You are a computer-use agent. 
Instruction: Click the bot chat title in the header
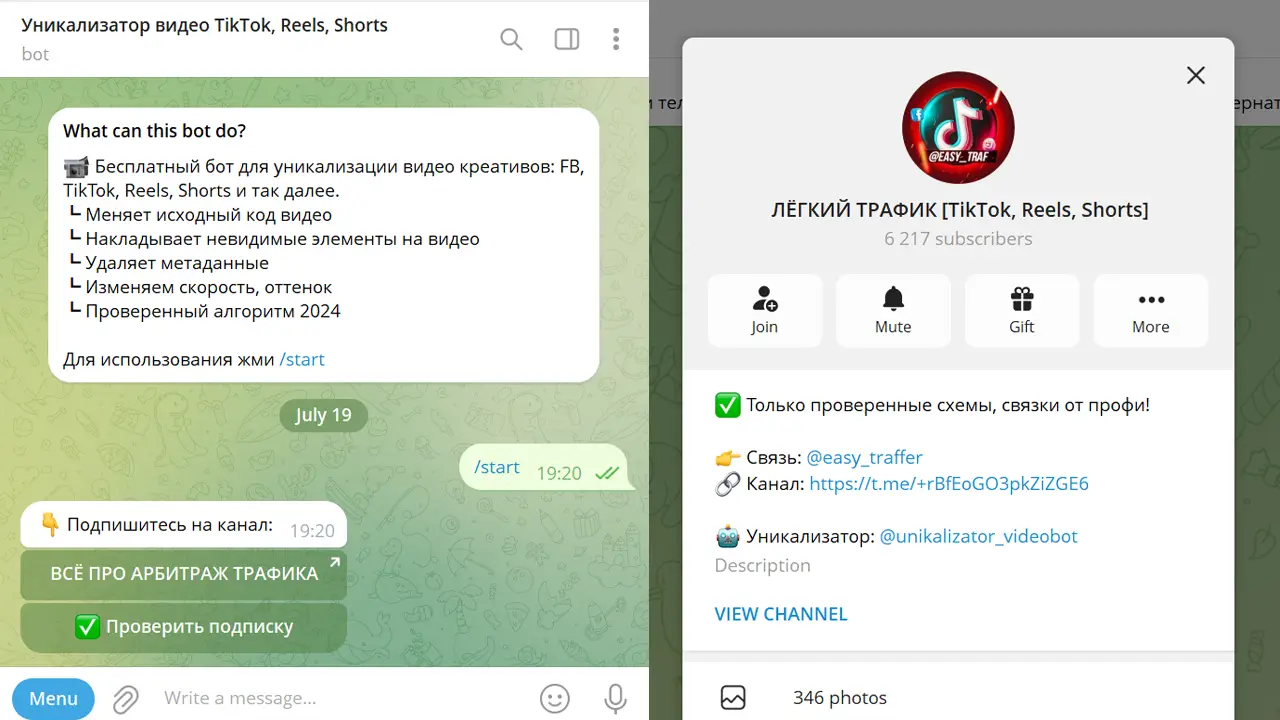tap(205, 25)
